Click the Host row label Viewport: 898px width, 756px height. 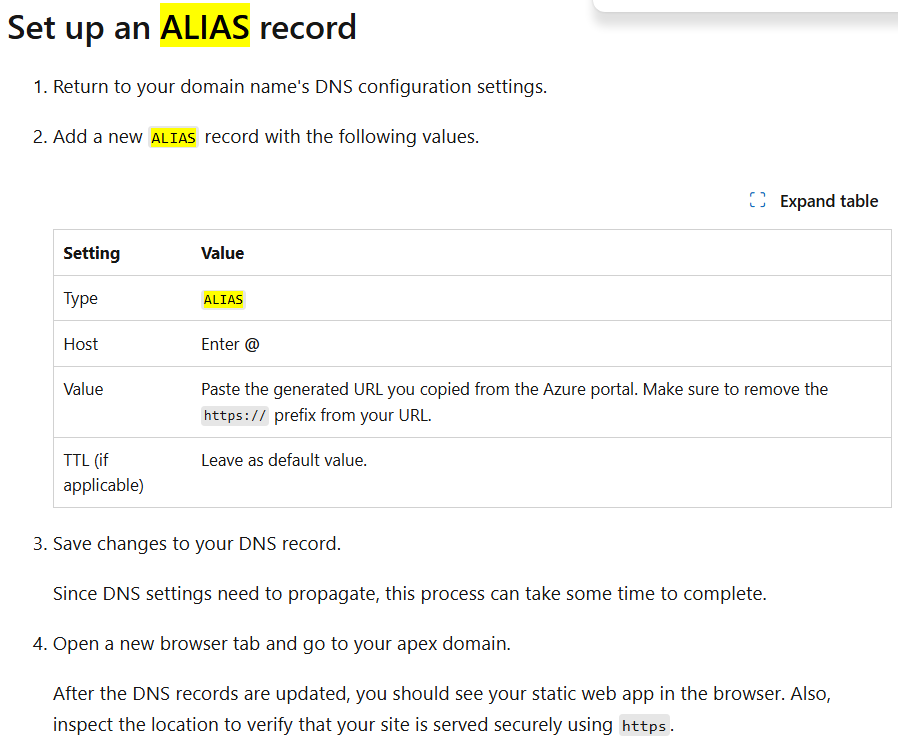(x=81, y=344)
